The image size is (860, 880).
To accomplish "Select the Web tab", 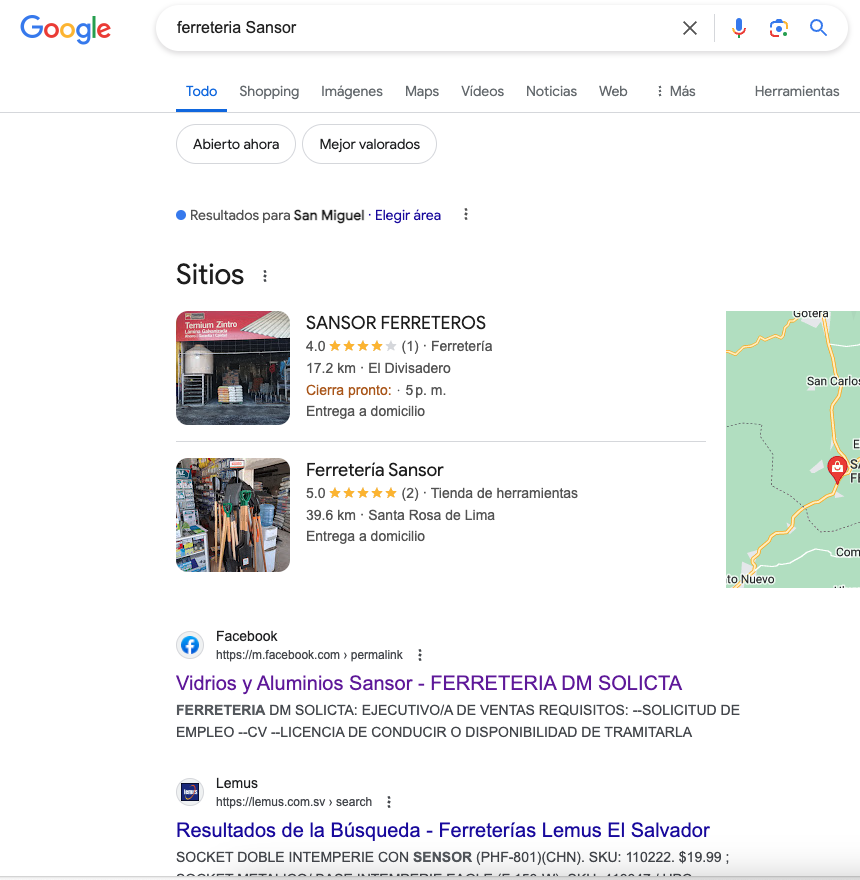I will [x=613, y=91].
